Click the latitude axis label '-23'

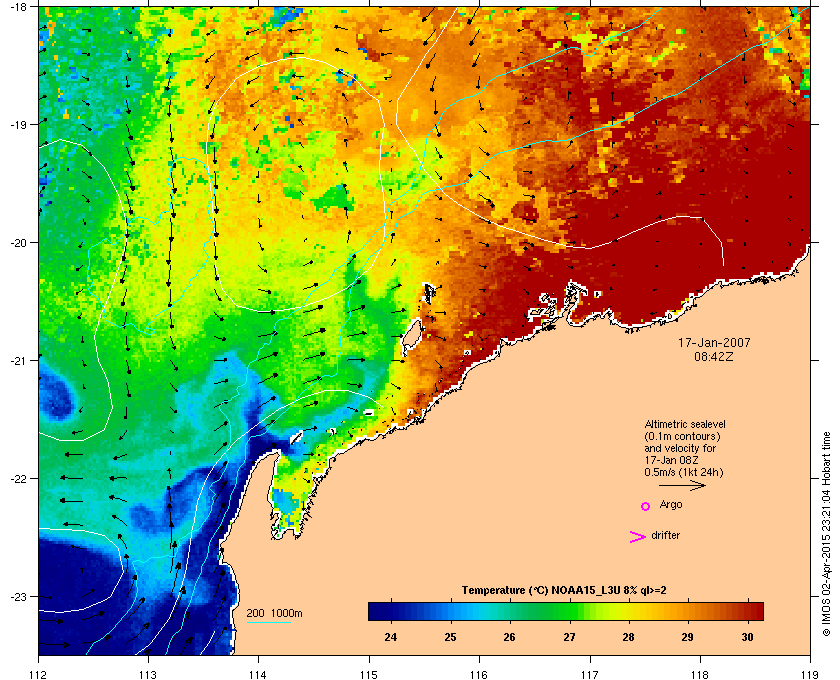coord(18,596)
